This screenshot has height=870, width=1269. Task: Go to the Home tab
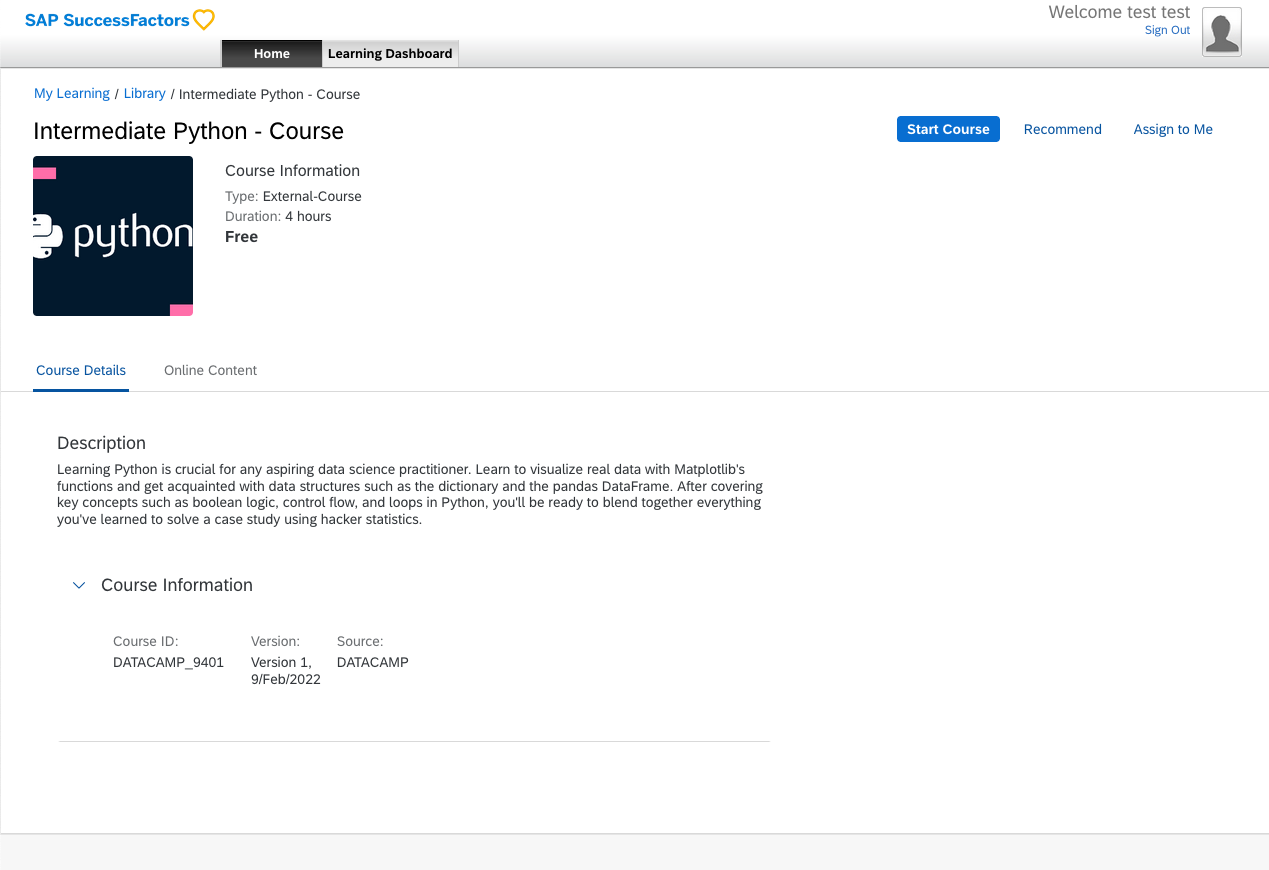(x=271, y=54)
